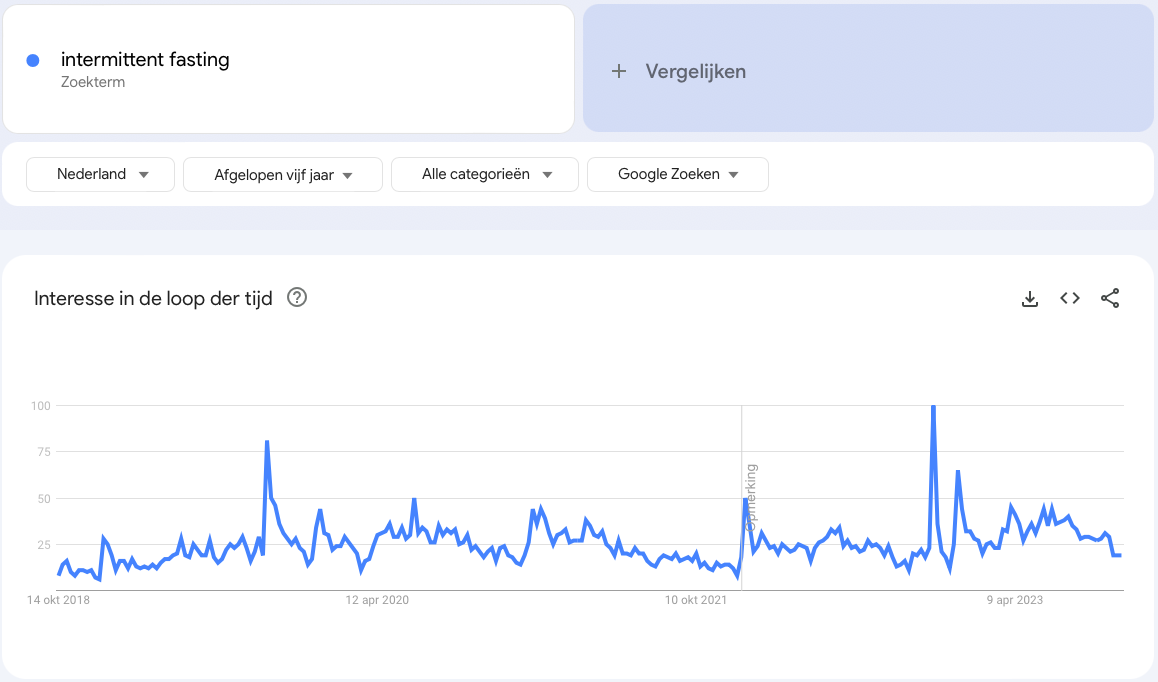Image resolution: width=1158 pixels, height=682 pixels.
Task: Download the trends data
Action: pyautogui.click(x=1029, y=298)
